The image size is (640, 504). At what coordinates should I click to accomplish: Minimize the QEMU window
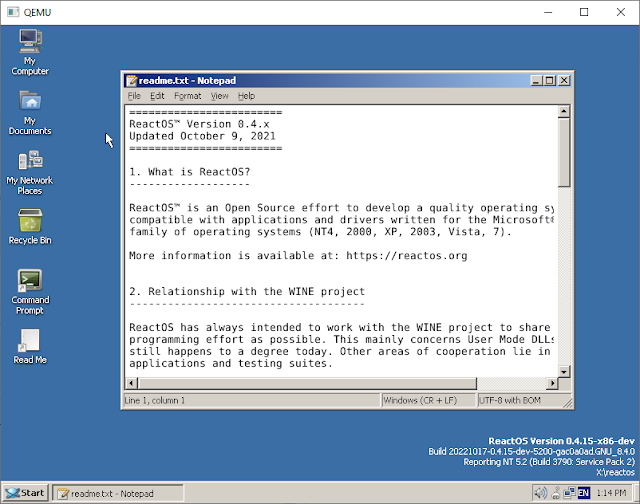[548, 12]
